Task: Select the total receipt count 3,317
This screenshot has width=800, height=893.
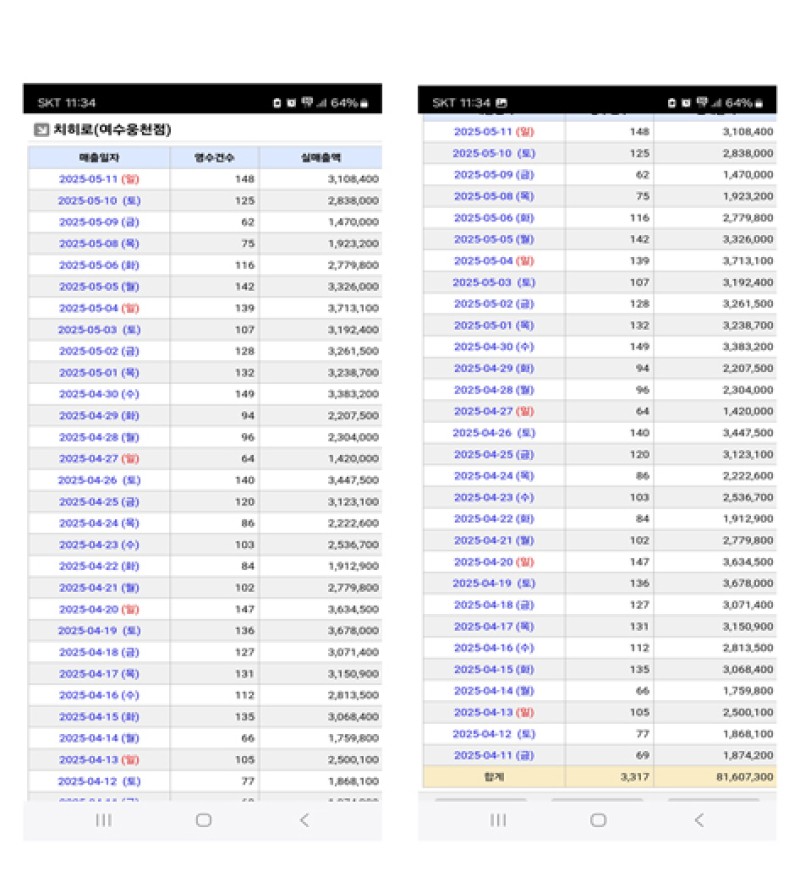Action: [635, 777]
